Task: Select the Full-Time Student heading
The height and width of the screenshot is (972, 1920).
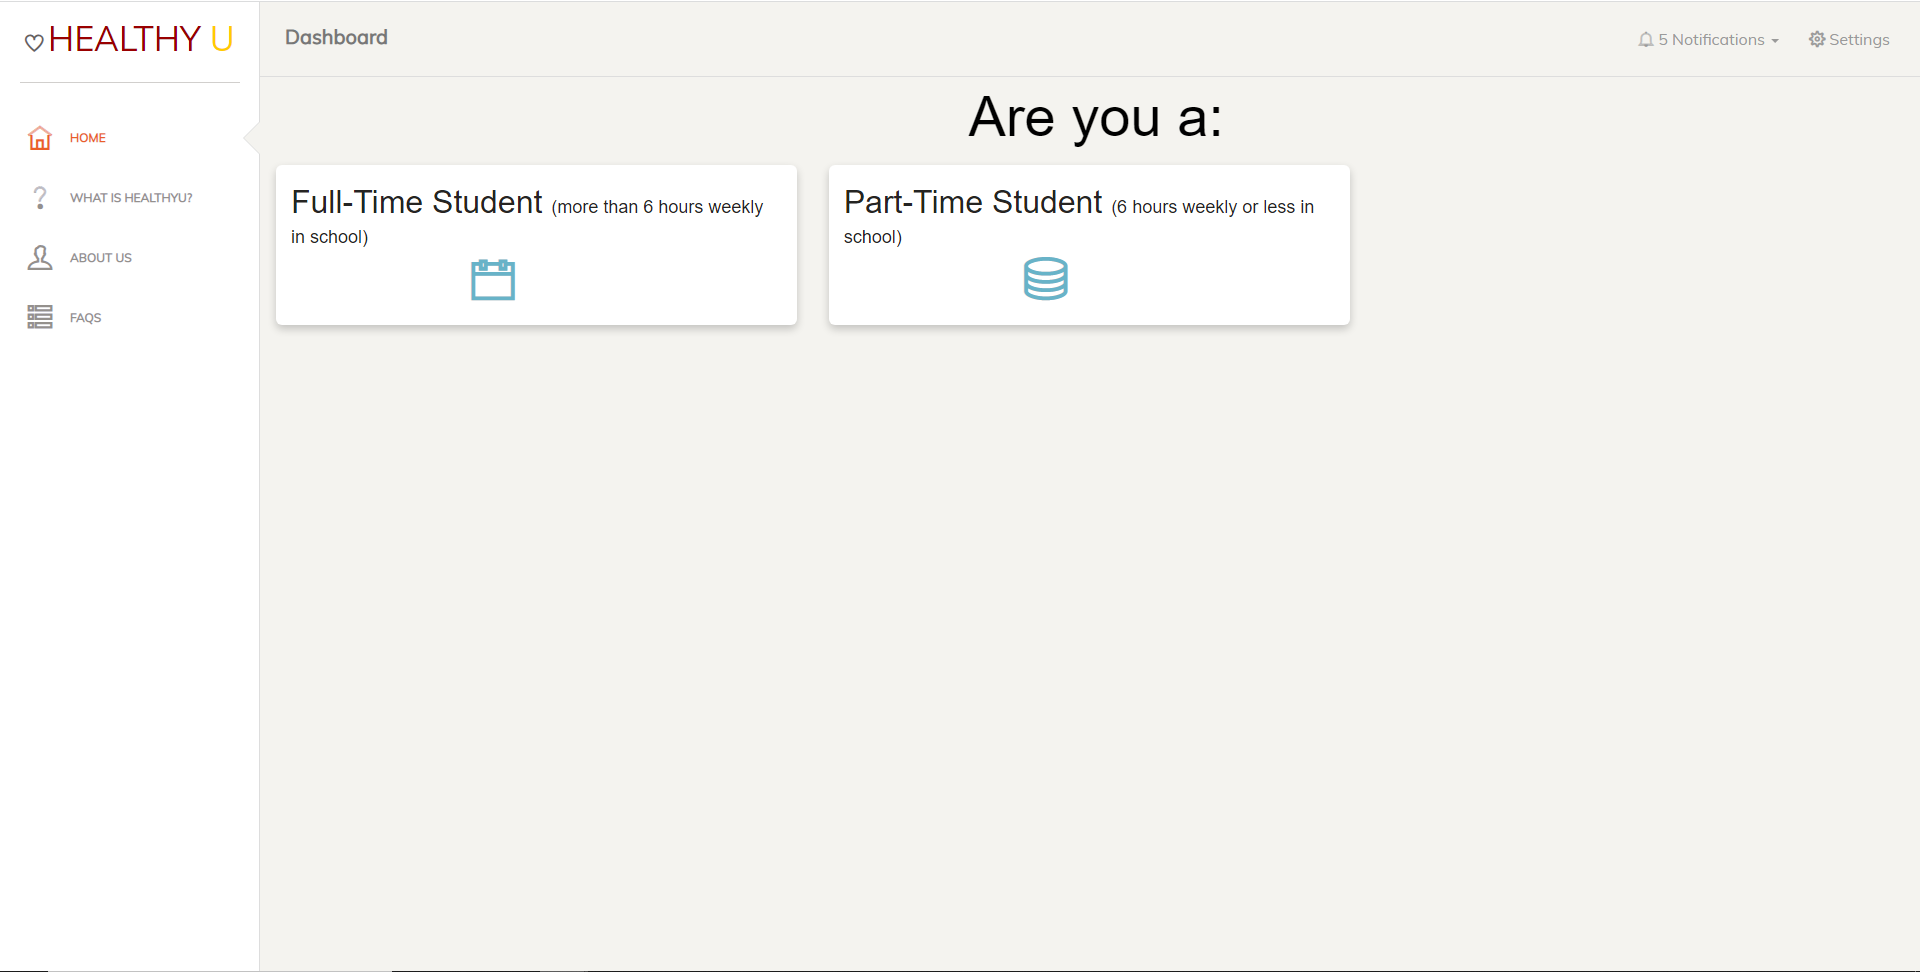Action: [417, 202]
